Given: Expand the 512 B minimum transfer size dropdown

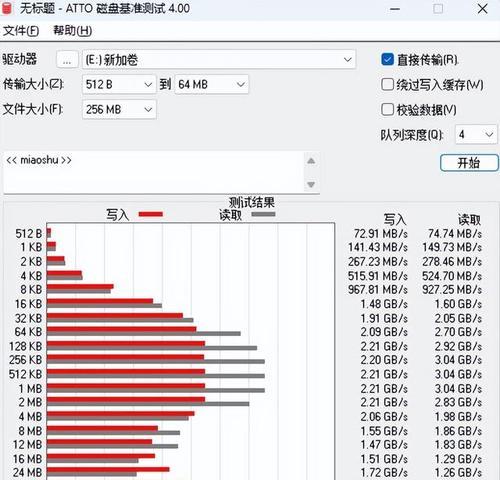Looking at the screenshot, I should tap(119, 84).
